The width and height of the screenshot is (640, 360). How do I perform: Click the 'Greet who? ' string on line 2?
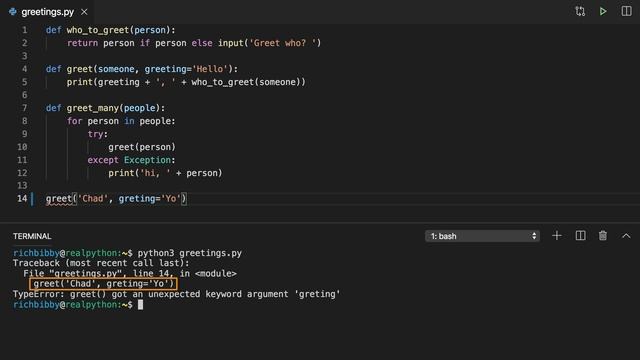[282, 43]
